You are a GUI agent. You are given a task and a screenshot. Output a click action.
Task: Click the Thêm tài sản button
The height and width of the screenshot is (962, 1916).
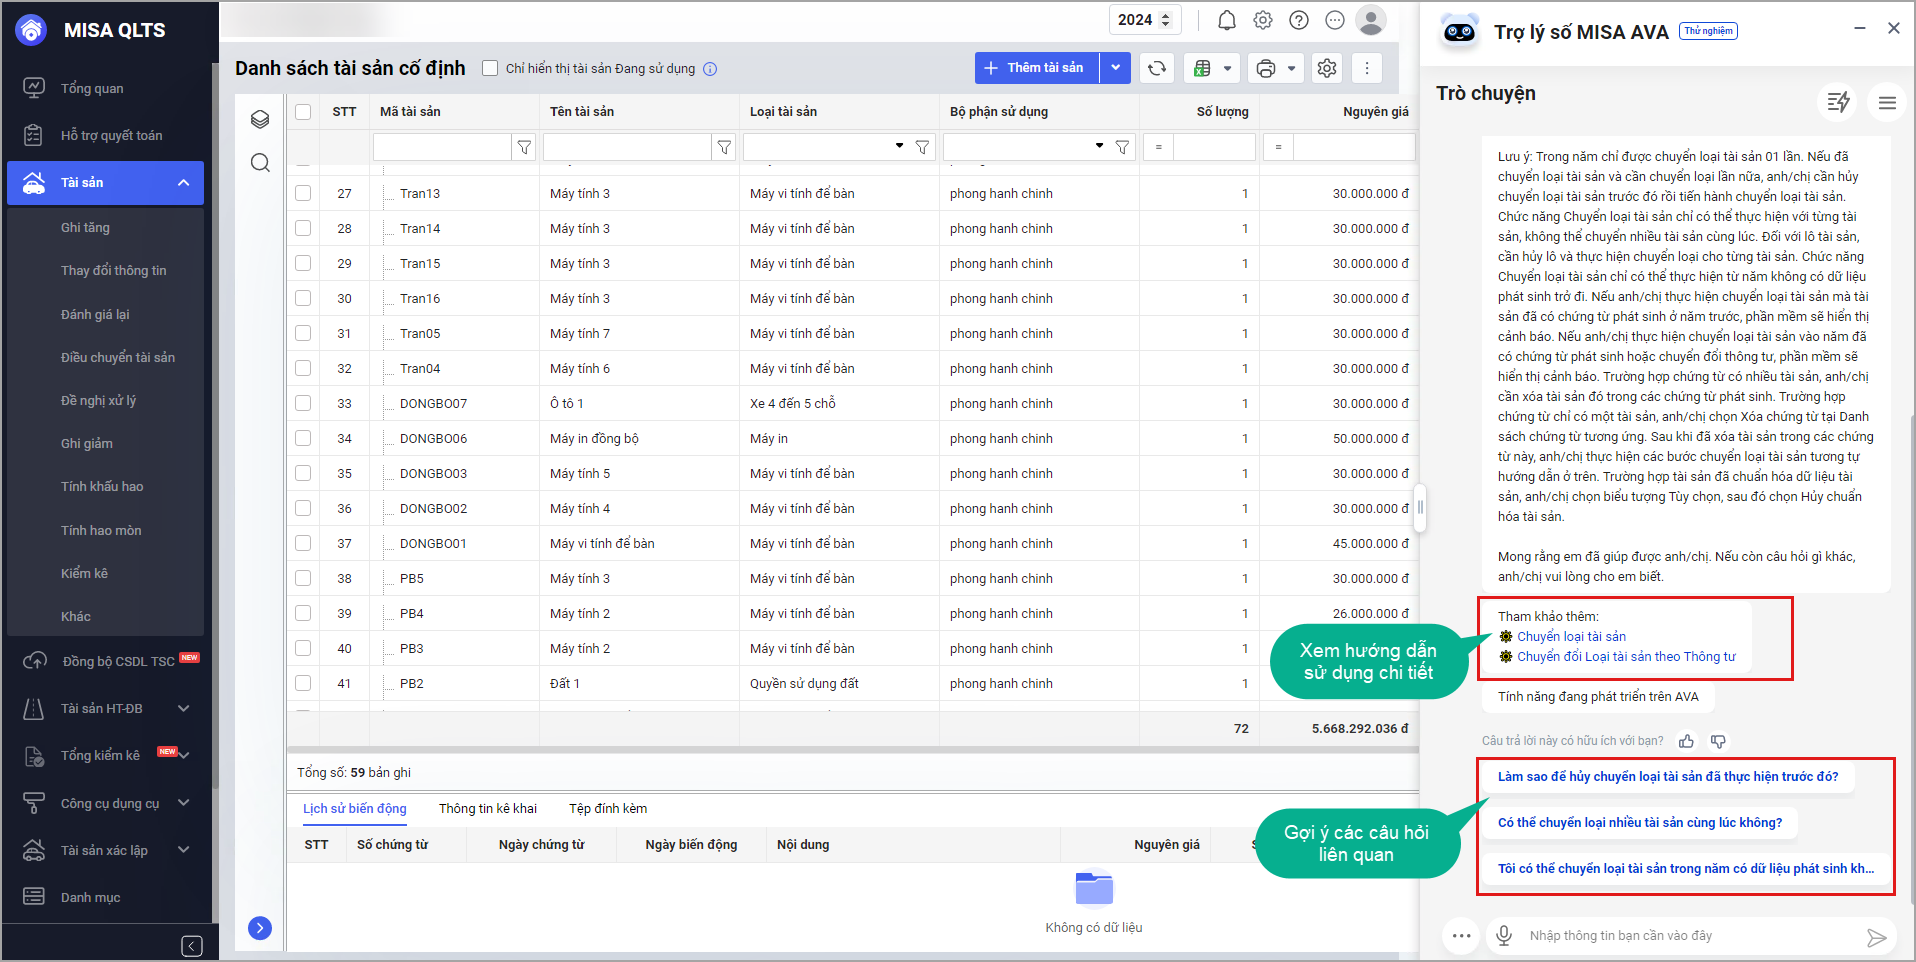(1036, 68)
